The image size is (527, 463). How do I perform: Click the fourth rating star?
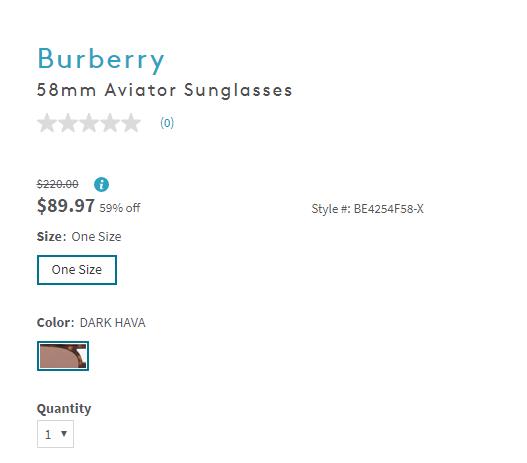pos(110,123)
